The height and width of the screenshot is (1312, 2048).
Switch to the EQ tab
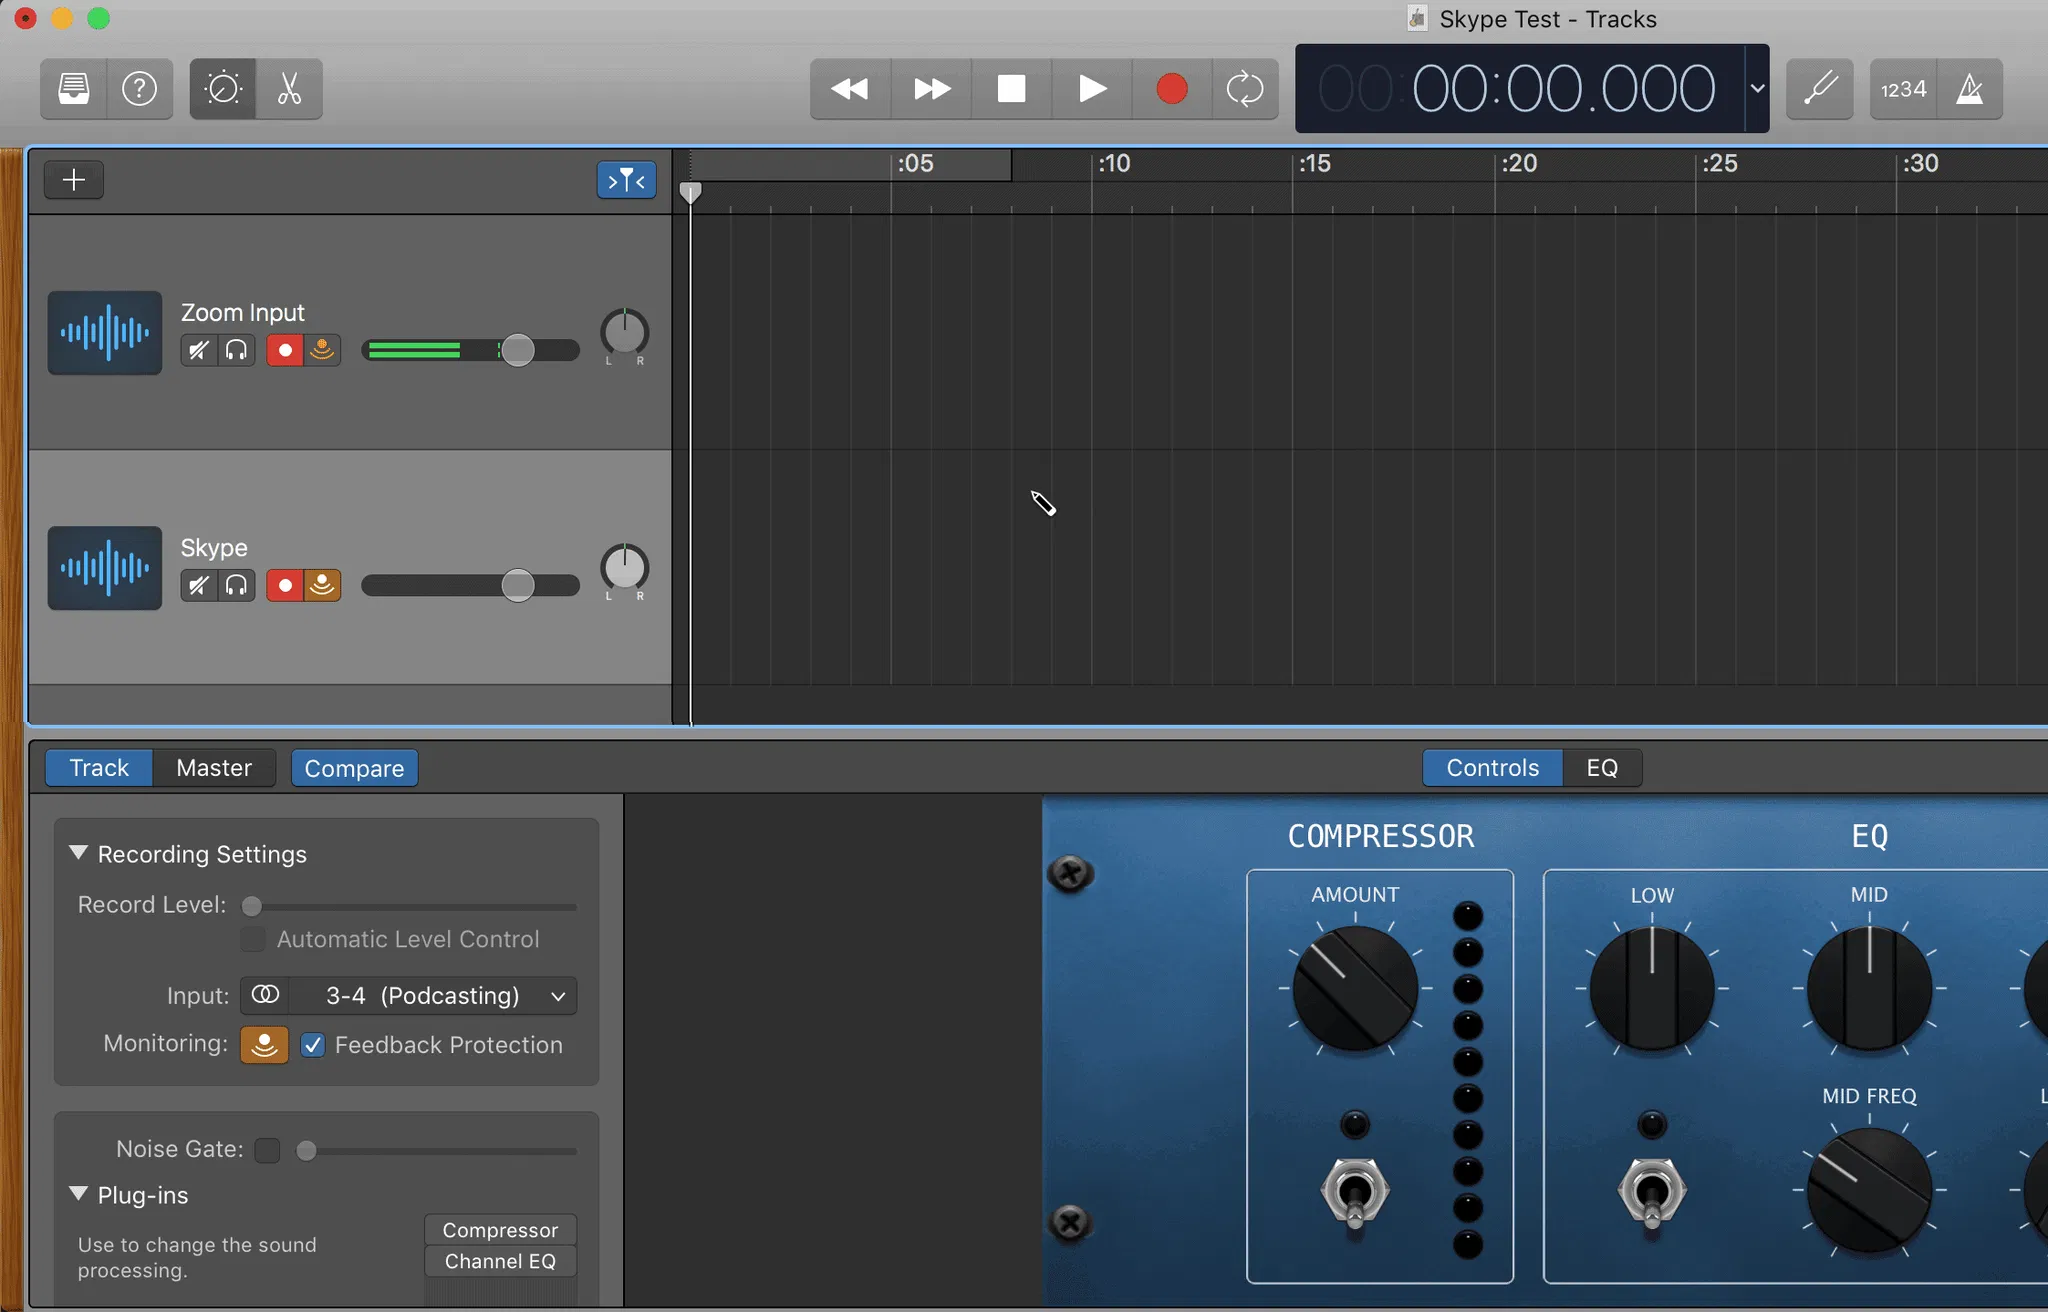(1601, 768)
